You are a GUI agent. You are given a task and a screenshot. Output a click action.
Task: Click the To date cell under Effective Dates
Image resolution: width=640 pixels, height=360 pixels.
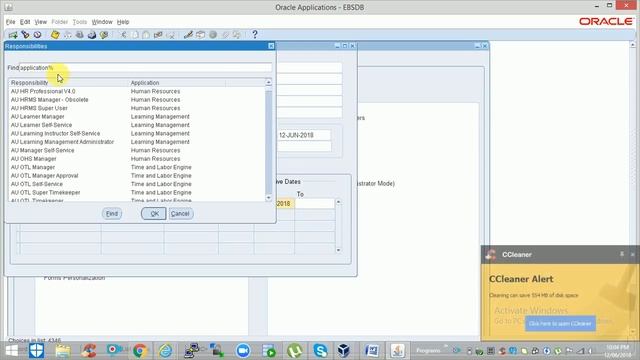[315, 203]
